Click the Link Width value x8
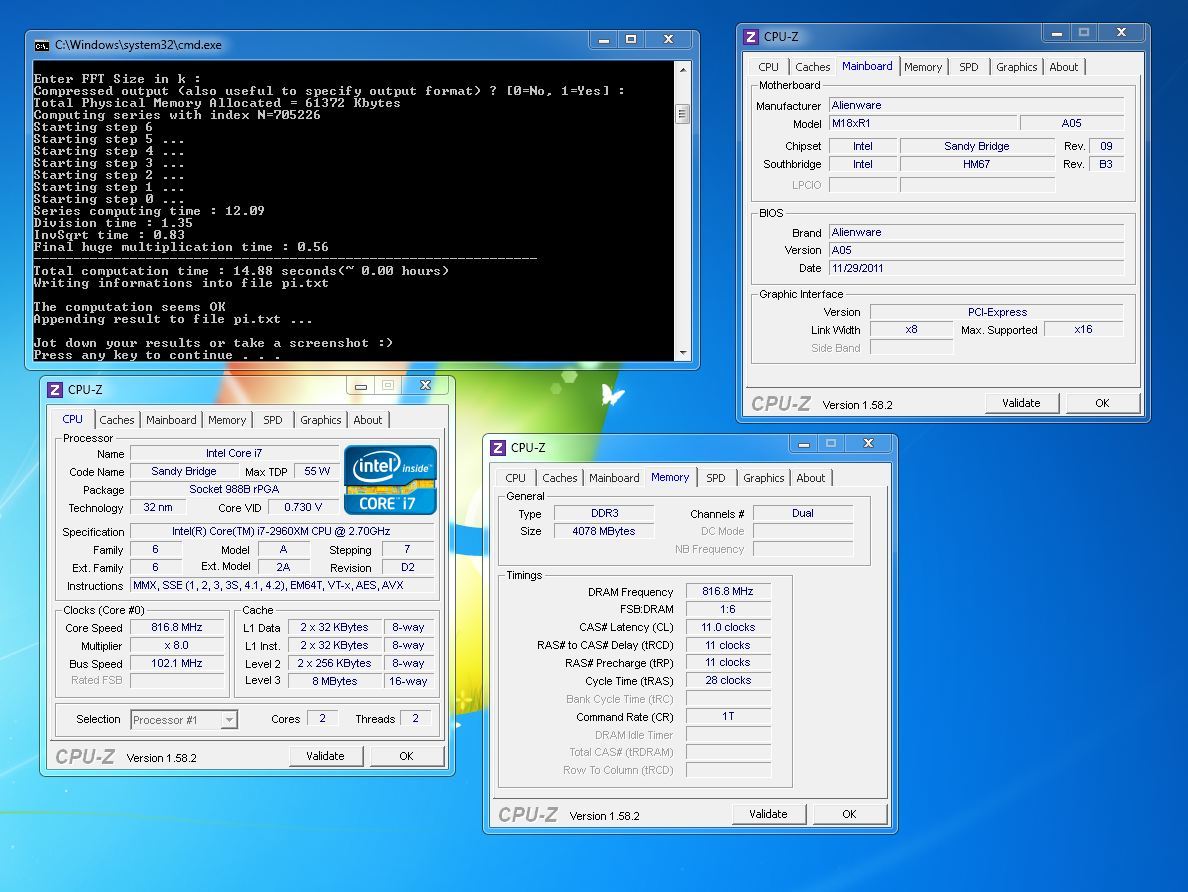The height and width of the screenshot is (892, 1188). (911, 330)
